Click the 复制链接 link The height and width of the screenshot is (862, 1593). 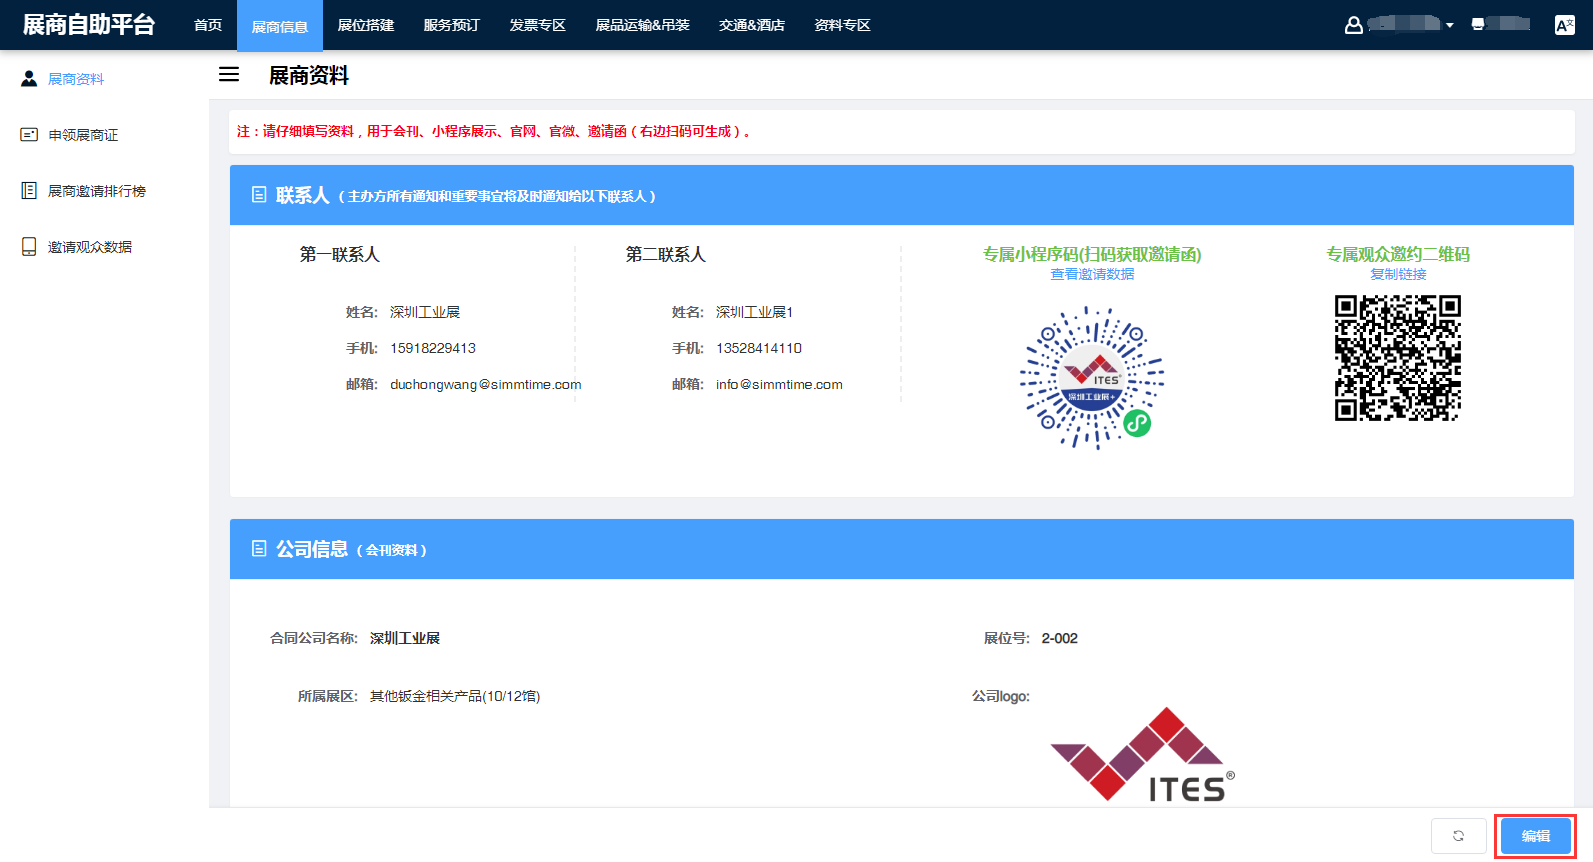tap(1398, 274)
